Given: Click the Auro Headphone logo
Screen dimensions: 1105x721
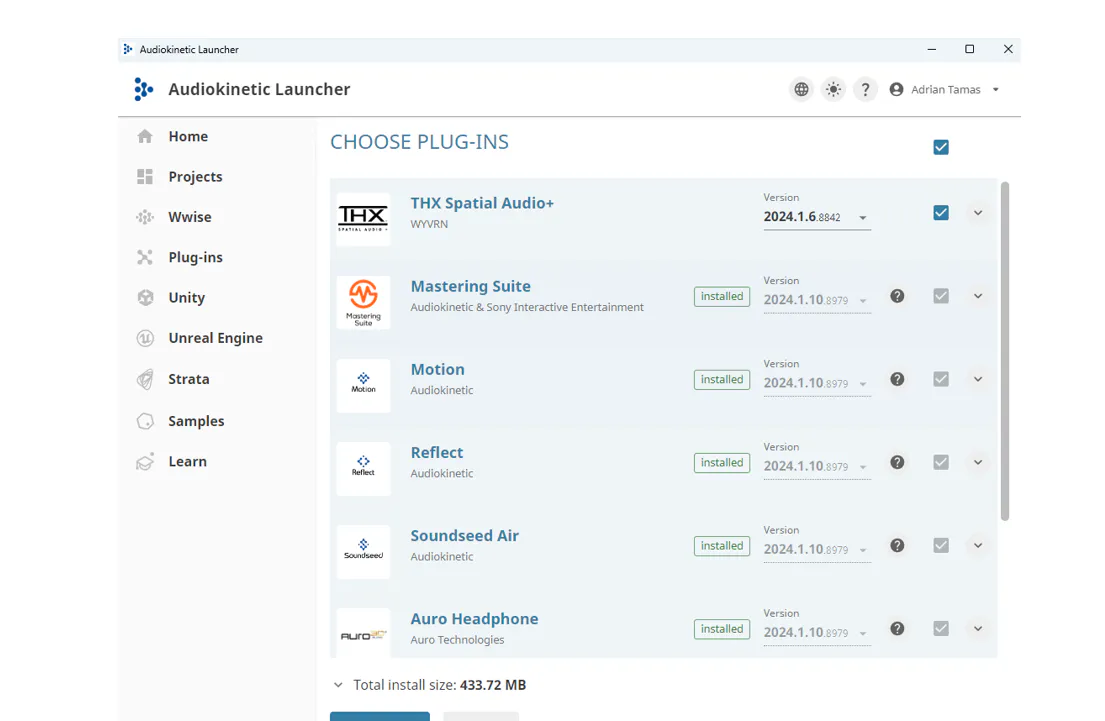Looking at the screenshot, I should point(363,633).
